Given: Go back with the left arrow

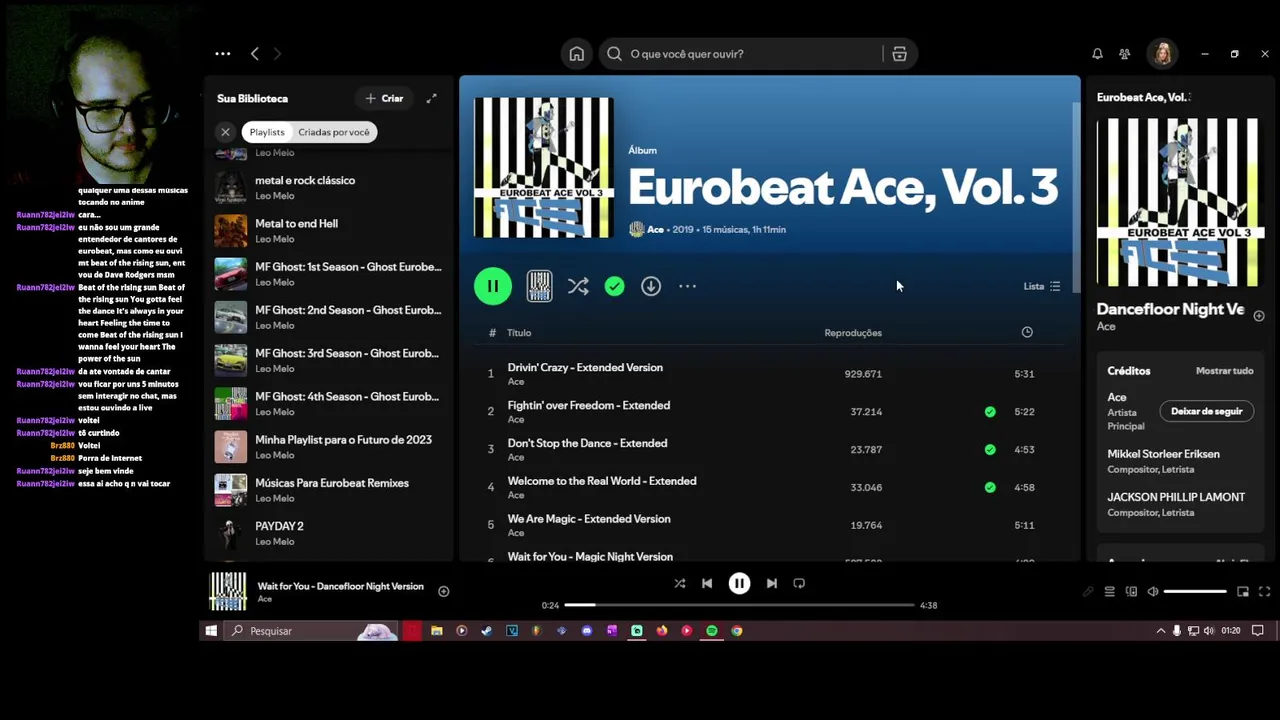Looking at the screenshot, I should 255,54.
